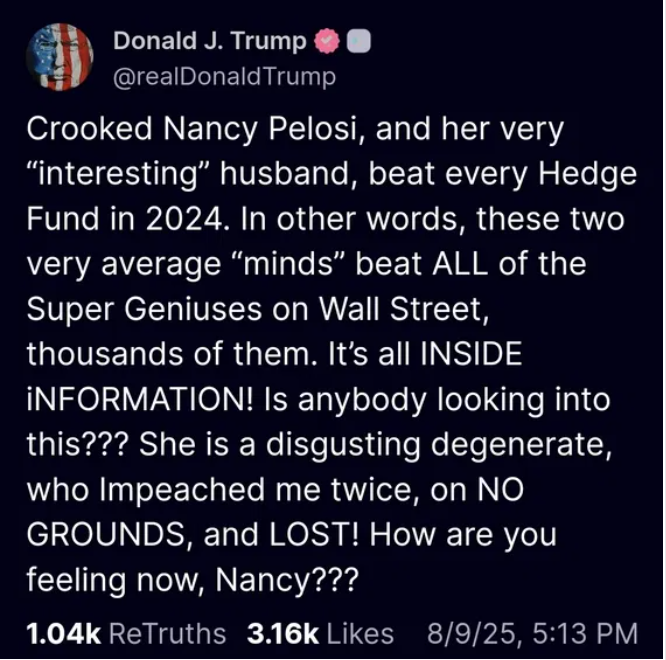This screenshot has height=660, width=666.
Task: Visit the @realDonaldTrump handle link
Action: 224,77
